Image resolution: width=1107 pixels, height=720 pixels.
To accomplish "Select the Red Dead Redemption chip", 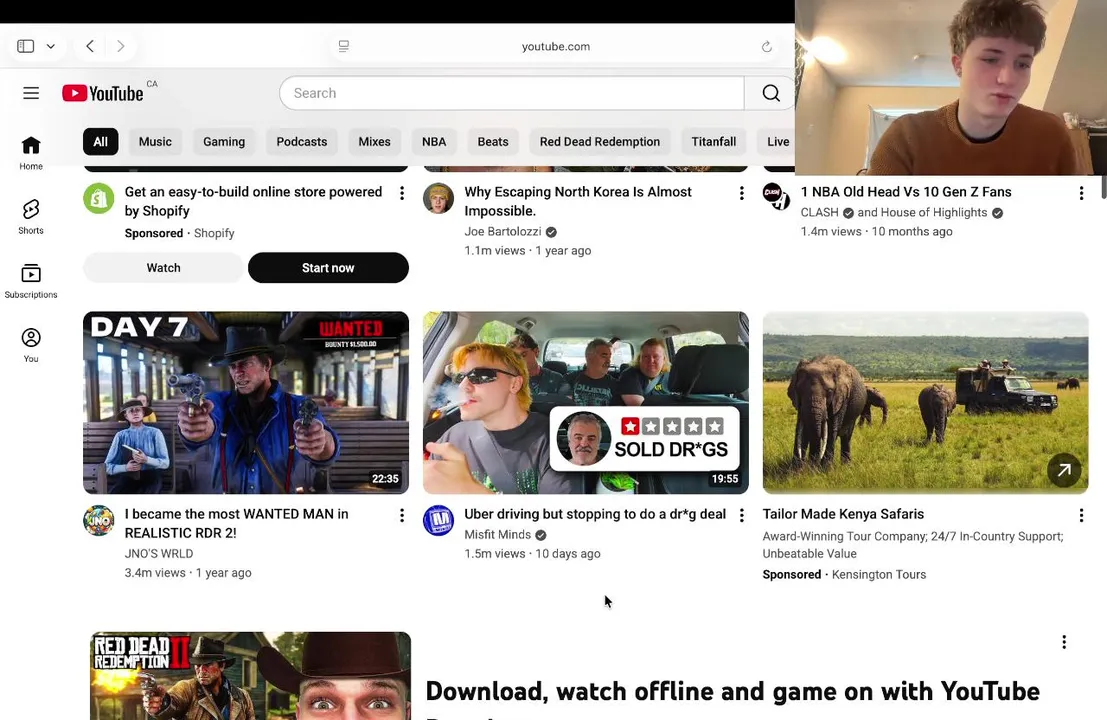I will coord(600,142).
